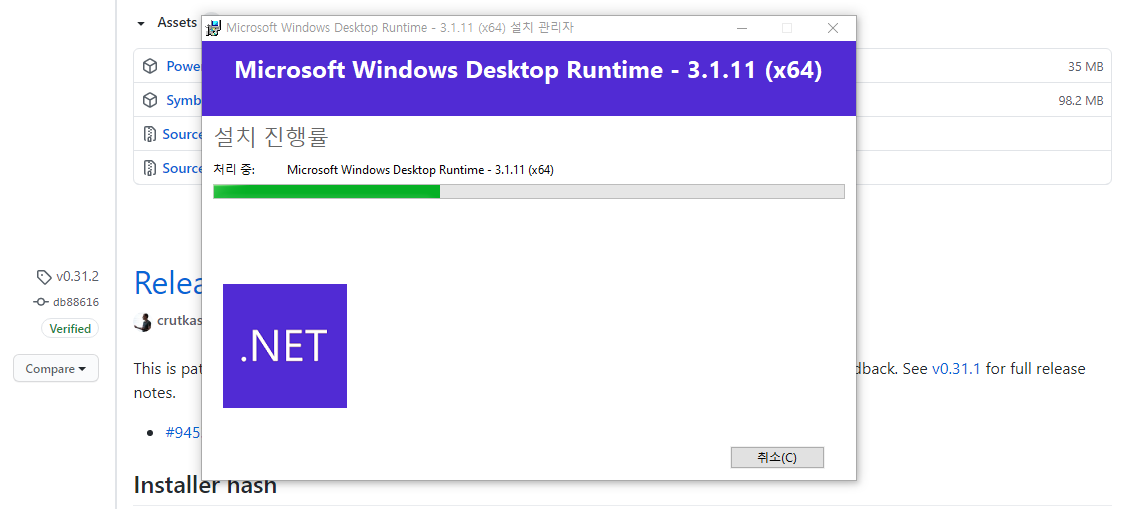The height and width of the screenshot is (509, 1124).
Task: Open the Power asset download link
Action: click(x=184, y=66)
